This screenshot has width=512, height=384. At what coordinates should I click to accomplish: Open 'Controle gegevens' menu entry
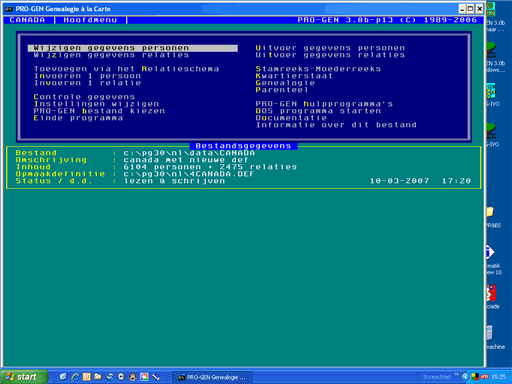pos(84,97)
